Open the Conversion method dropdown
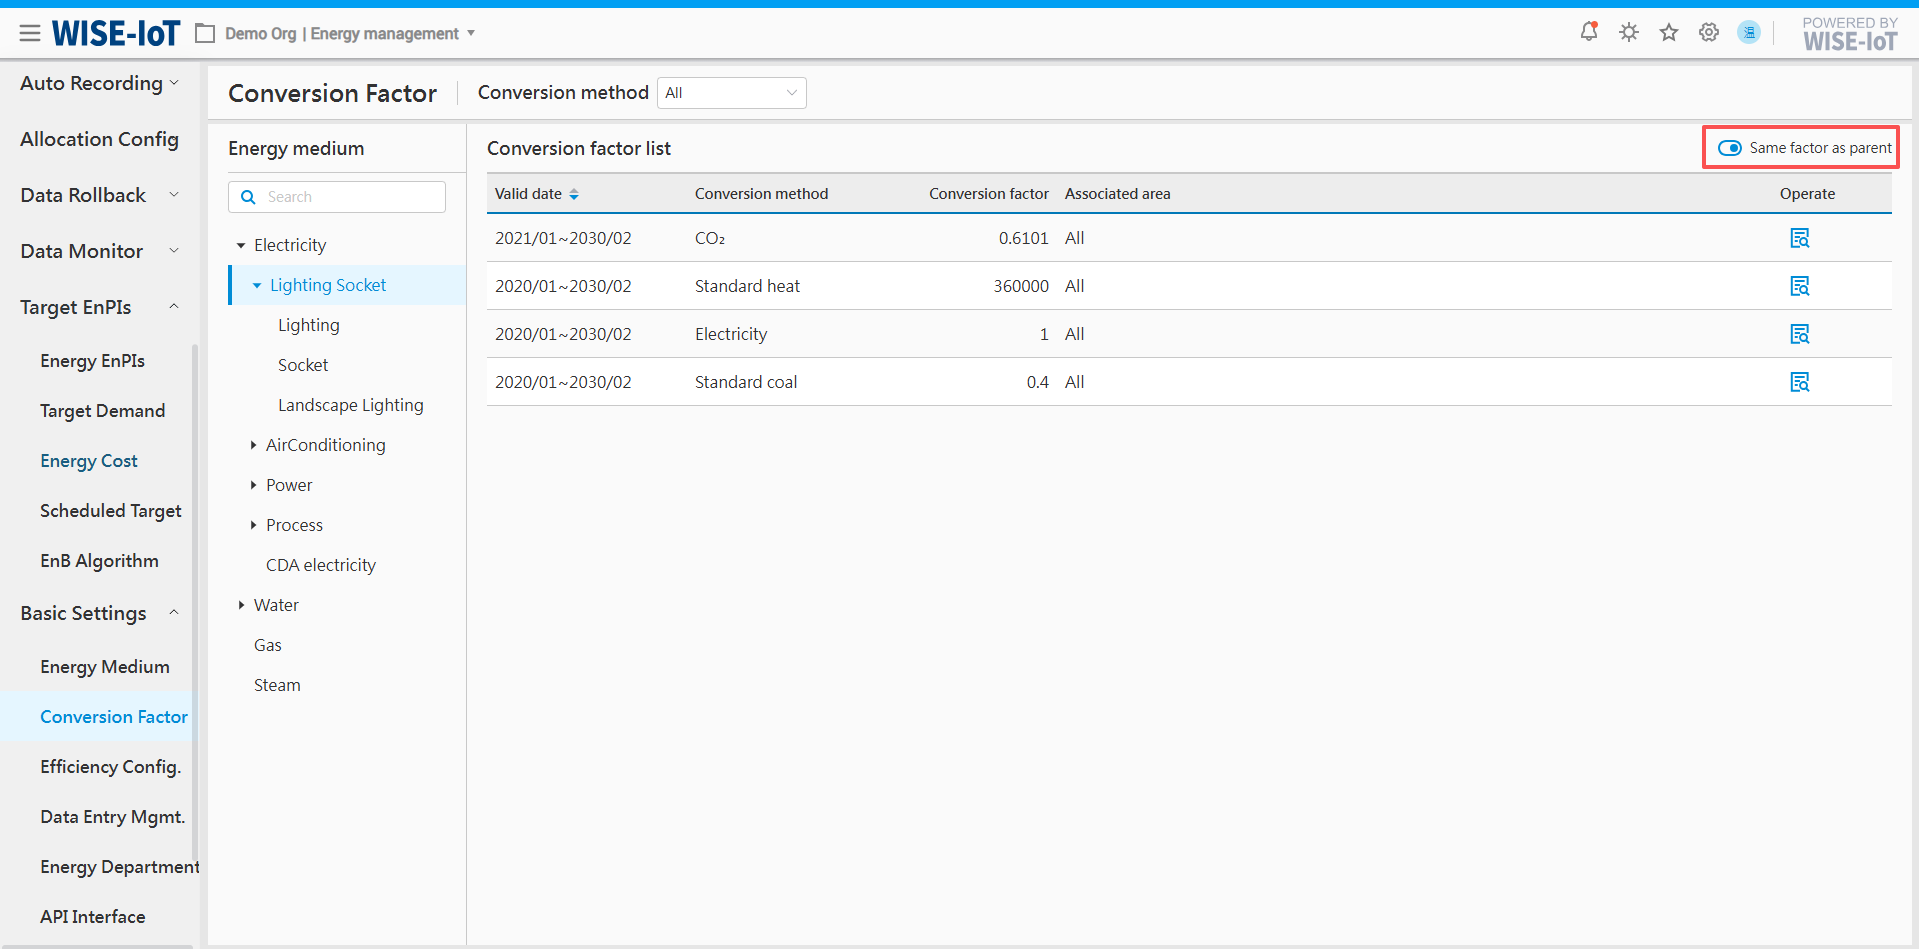 (731, 93)
